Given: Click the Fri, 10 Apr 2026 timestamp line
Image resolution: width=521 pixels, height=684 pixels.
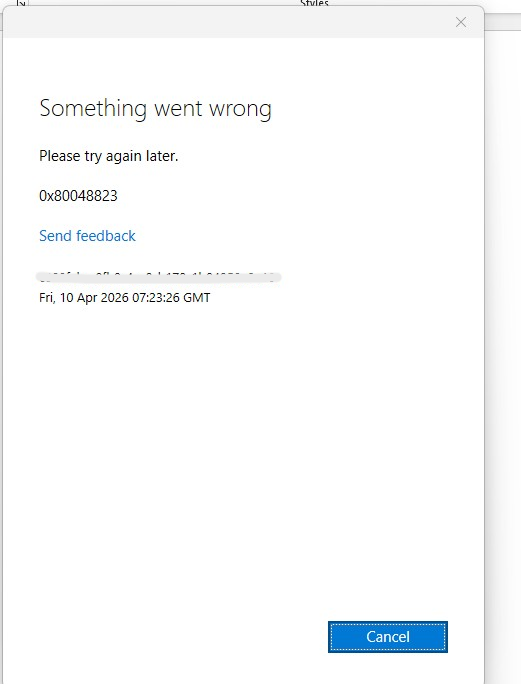Looking at the screenshot, I should pyautogui.click(x=125, y=298).
